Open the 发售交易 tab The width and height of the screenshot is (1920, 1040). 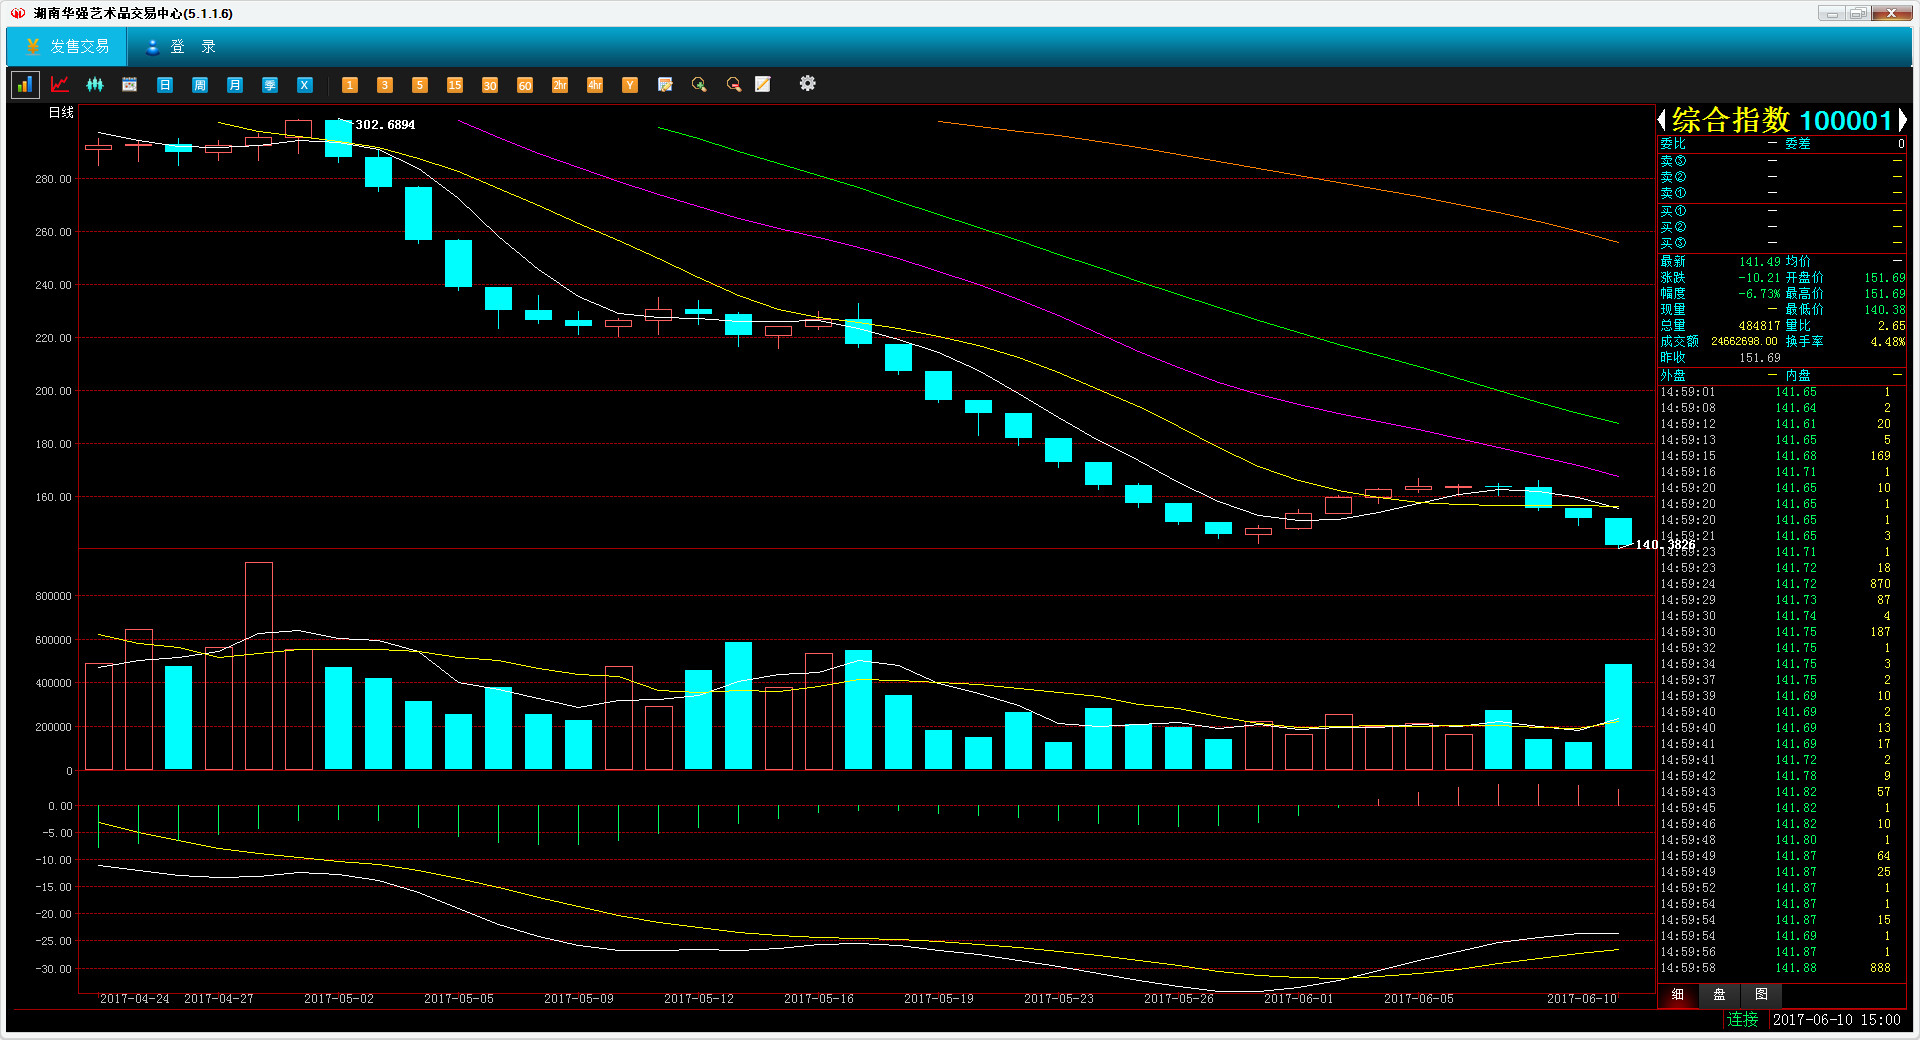pyautogui.click(x=68, y=47)
